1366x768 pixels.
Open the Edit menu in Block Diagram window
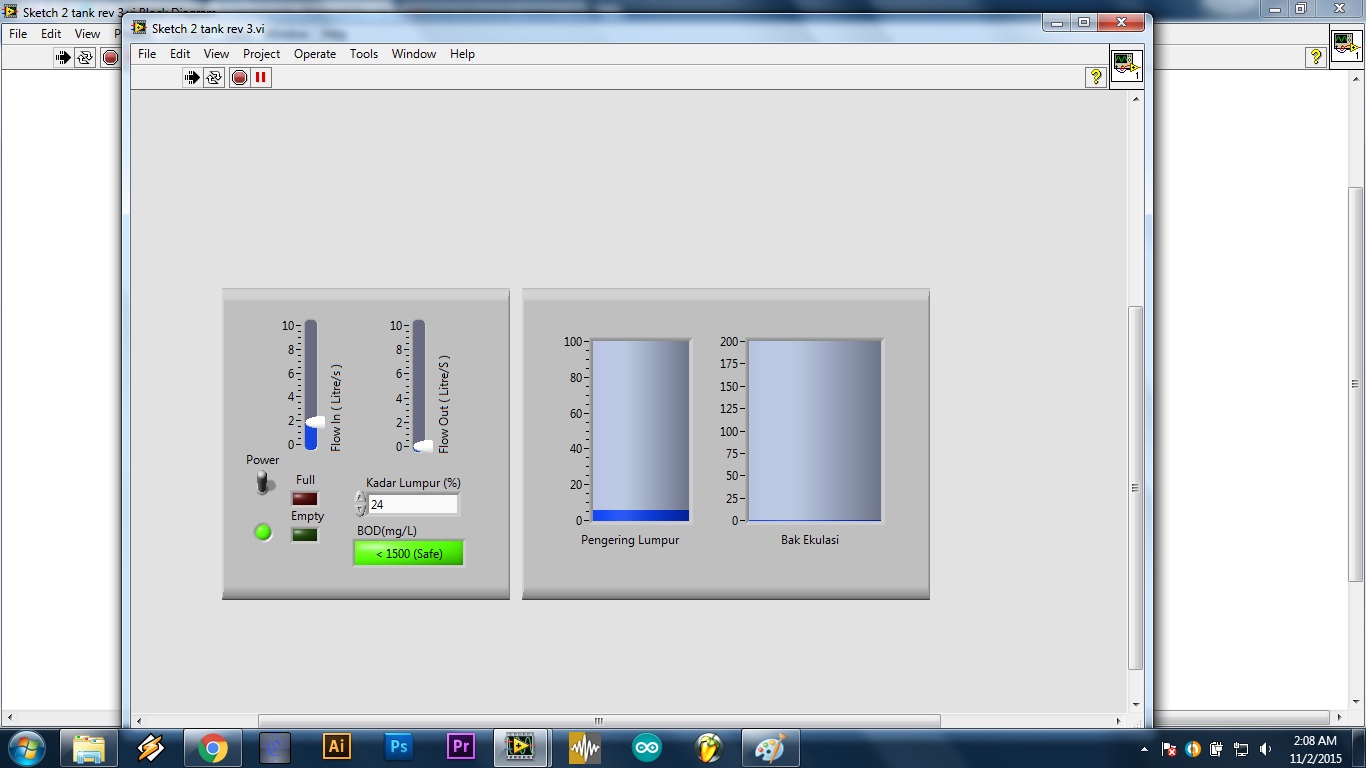point(51,34)
